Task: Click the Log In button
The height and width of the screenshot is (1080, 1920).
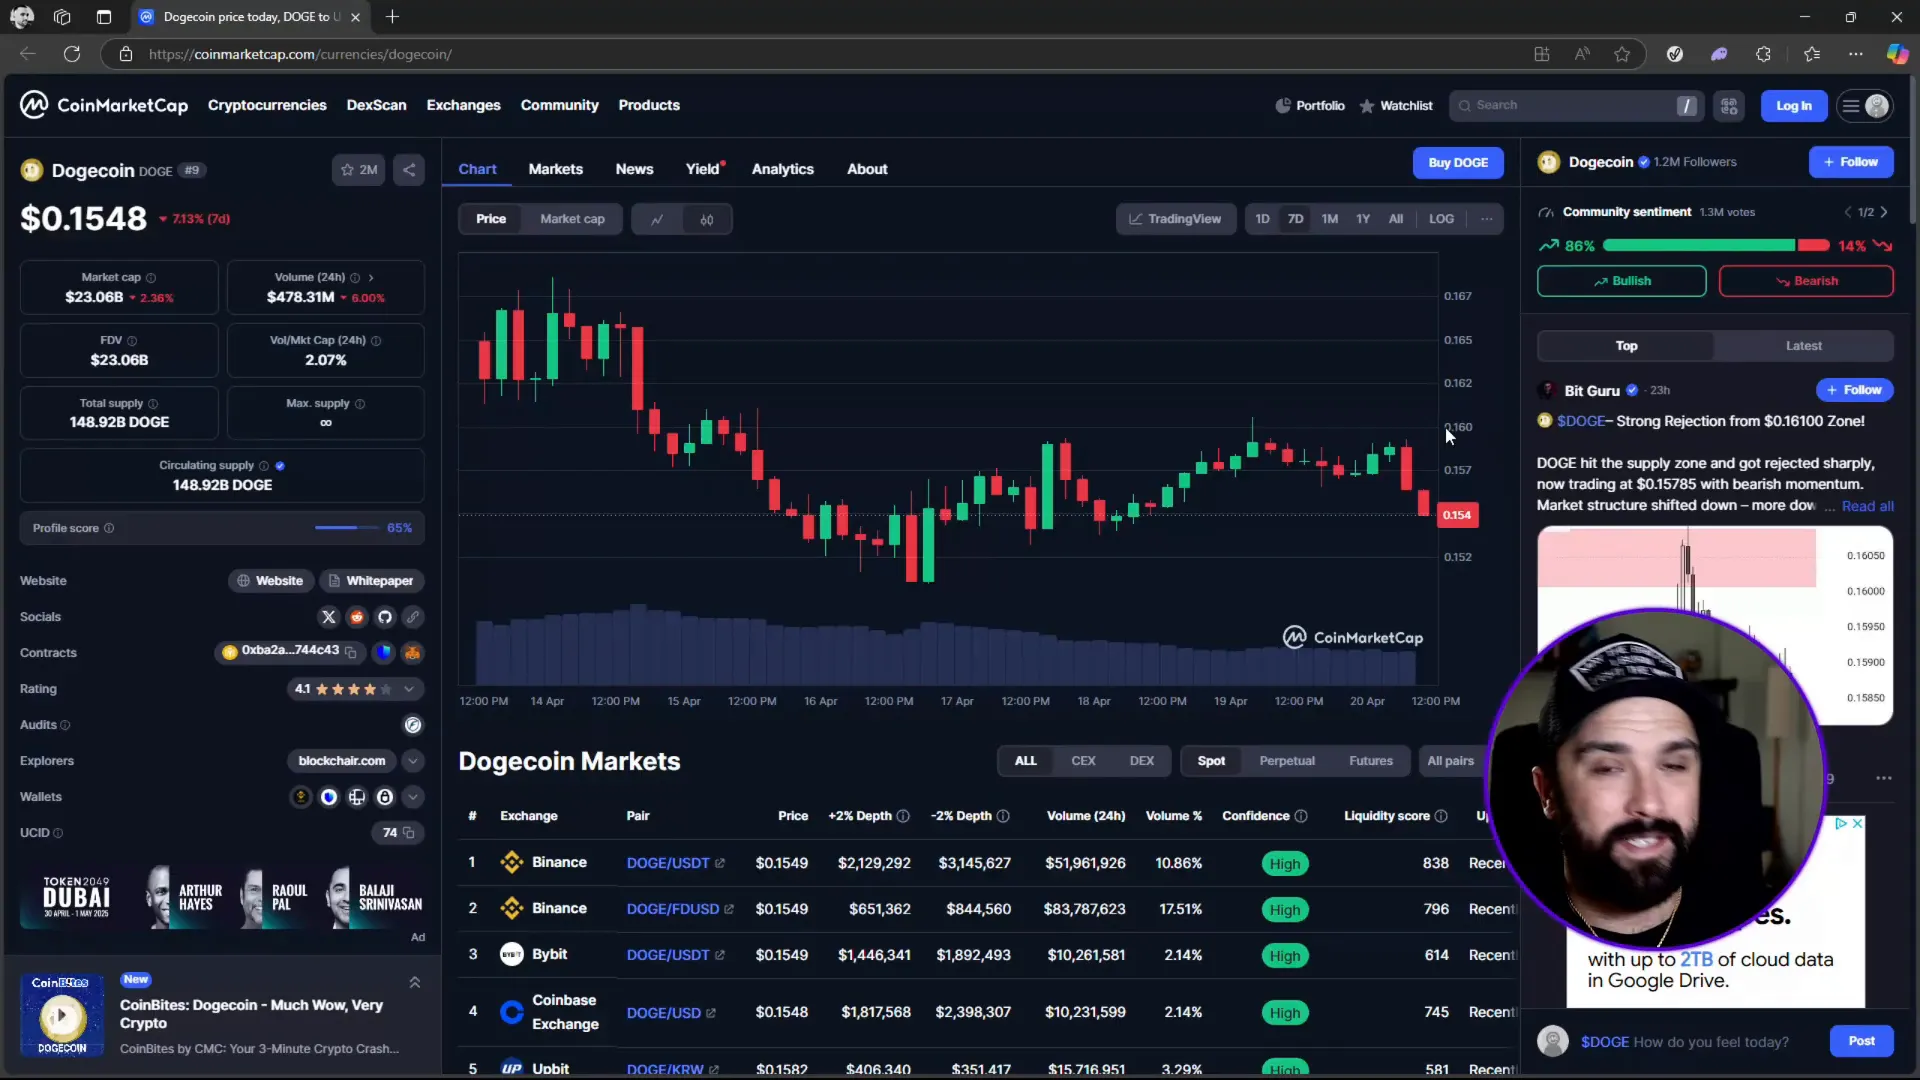Action: point(1794,106)
